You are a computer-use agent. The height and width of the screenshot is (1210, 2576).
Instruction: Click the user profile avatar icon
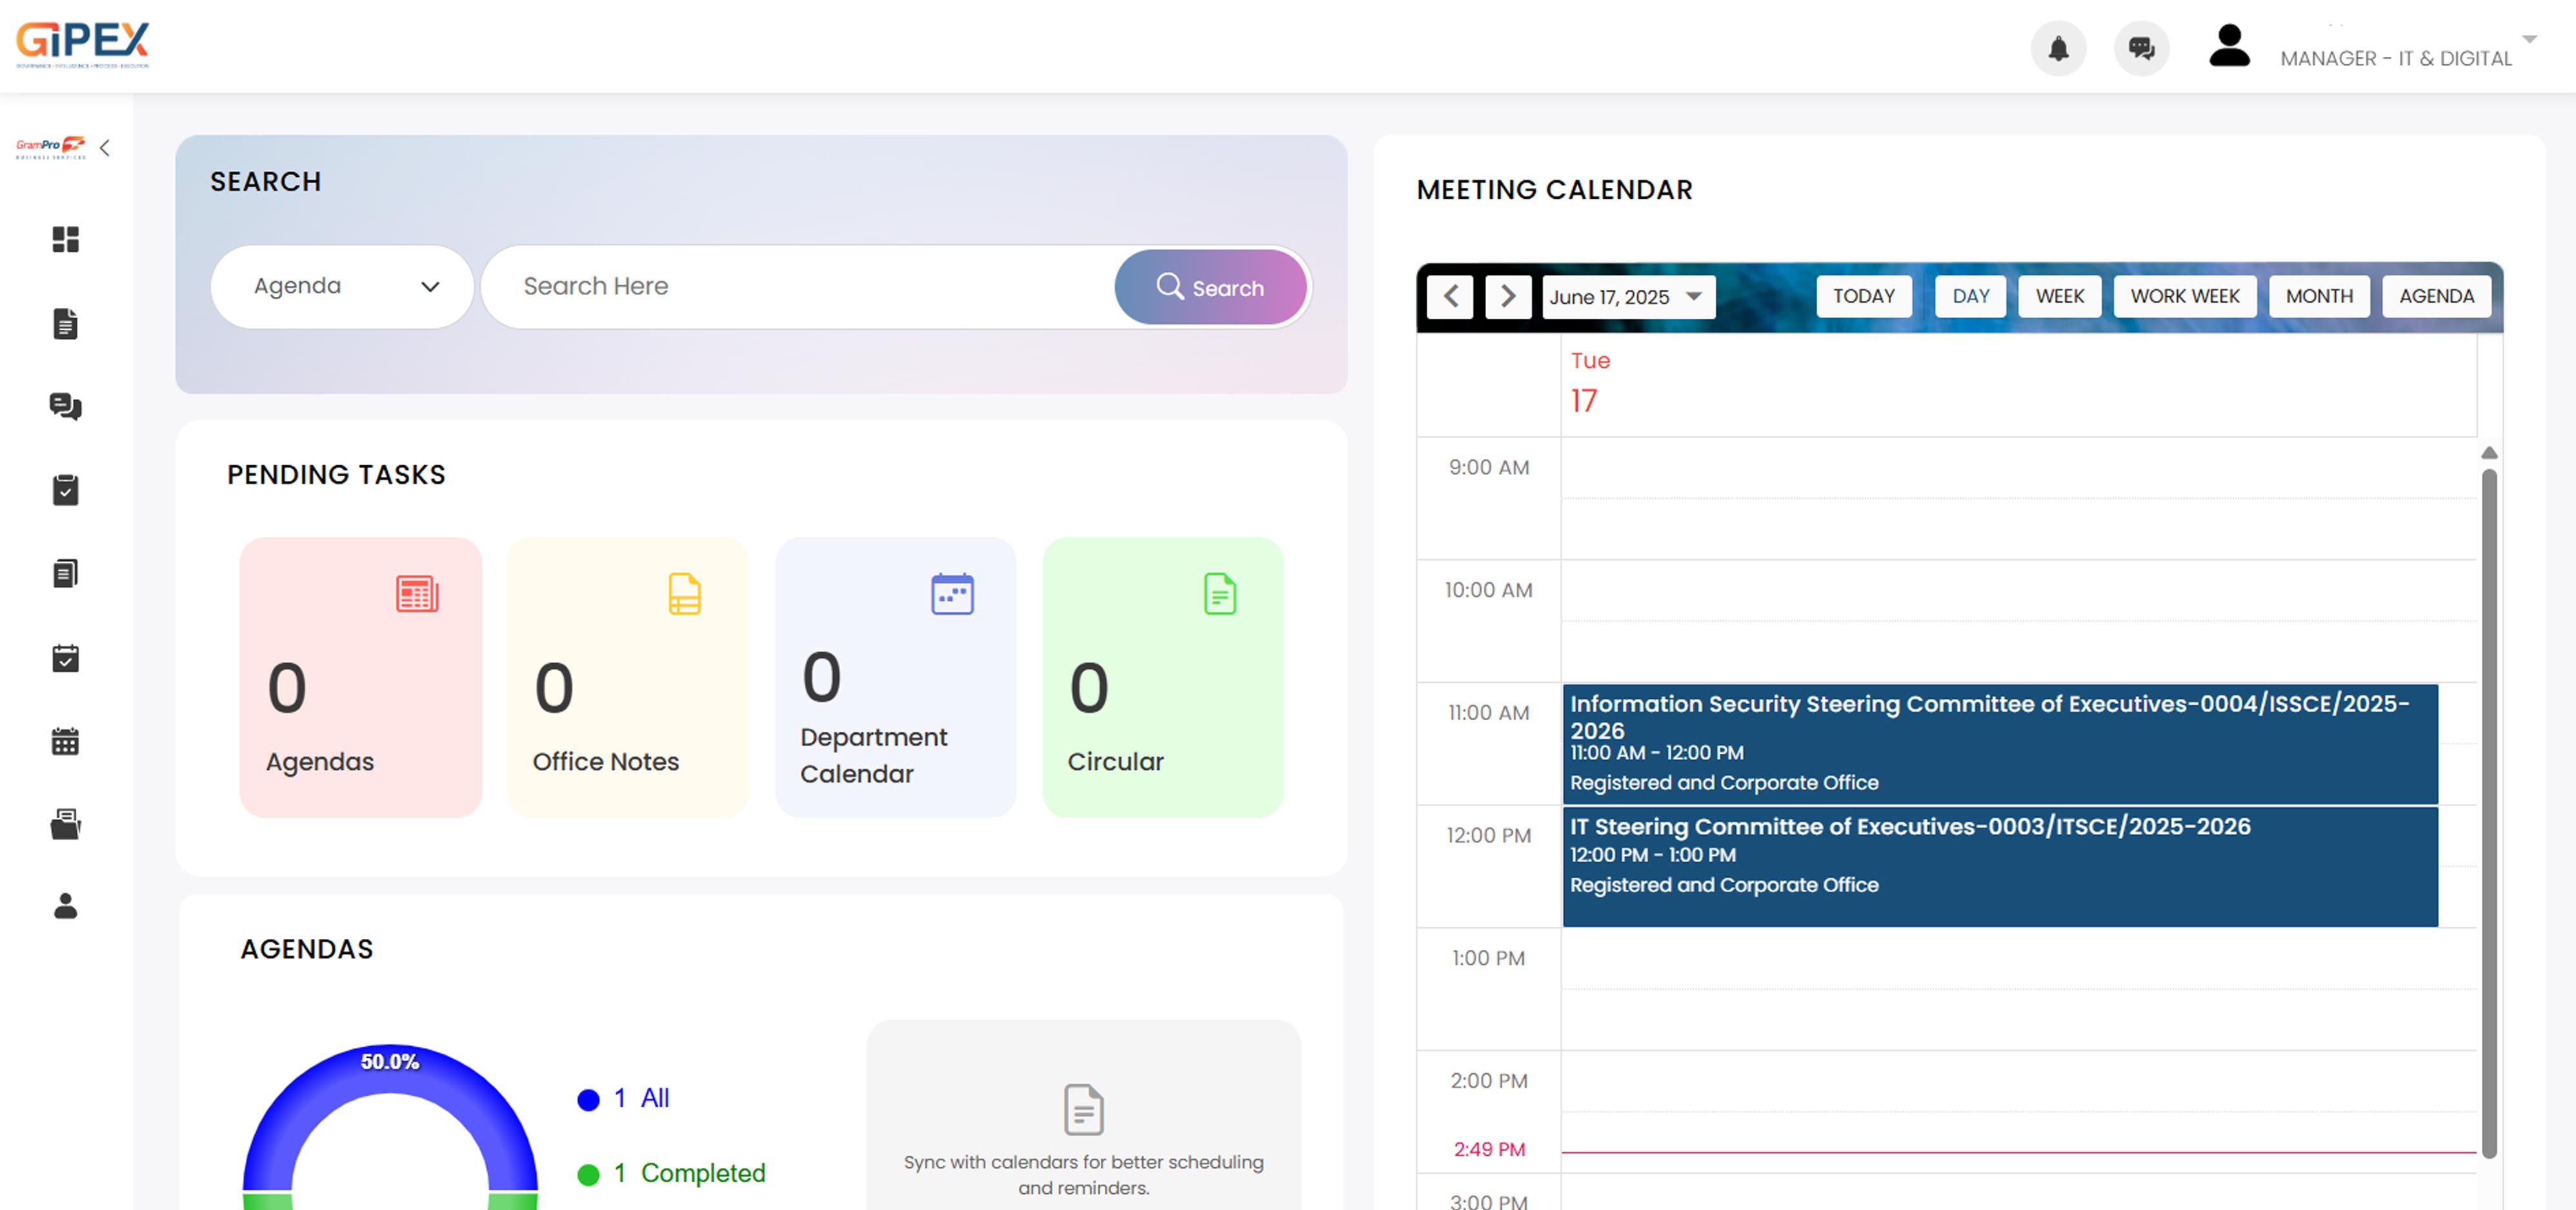click(x=2228, y=46)
